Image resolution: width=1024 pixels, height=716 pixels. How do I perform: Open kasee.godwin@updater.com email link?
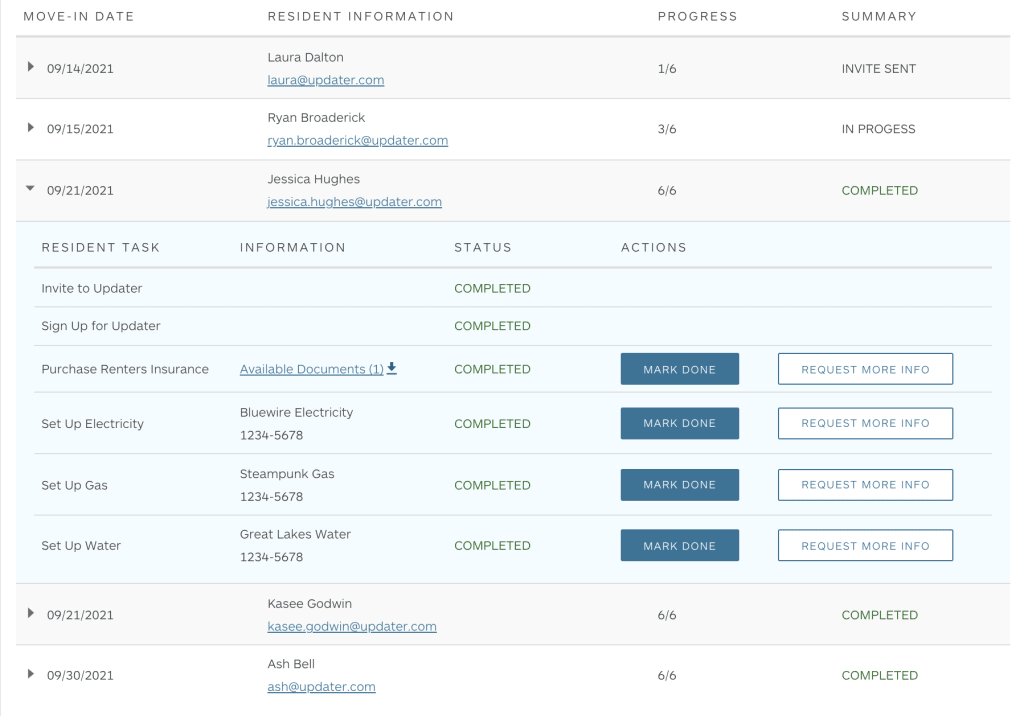tap(351, 626)
